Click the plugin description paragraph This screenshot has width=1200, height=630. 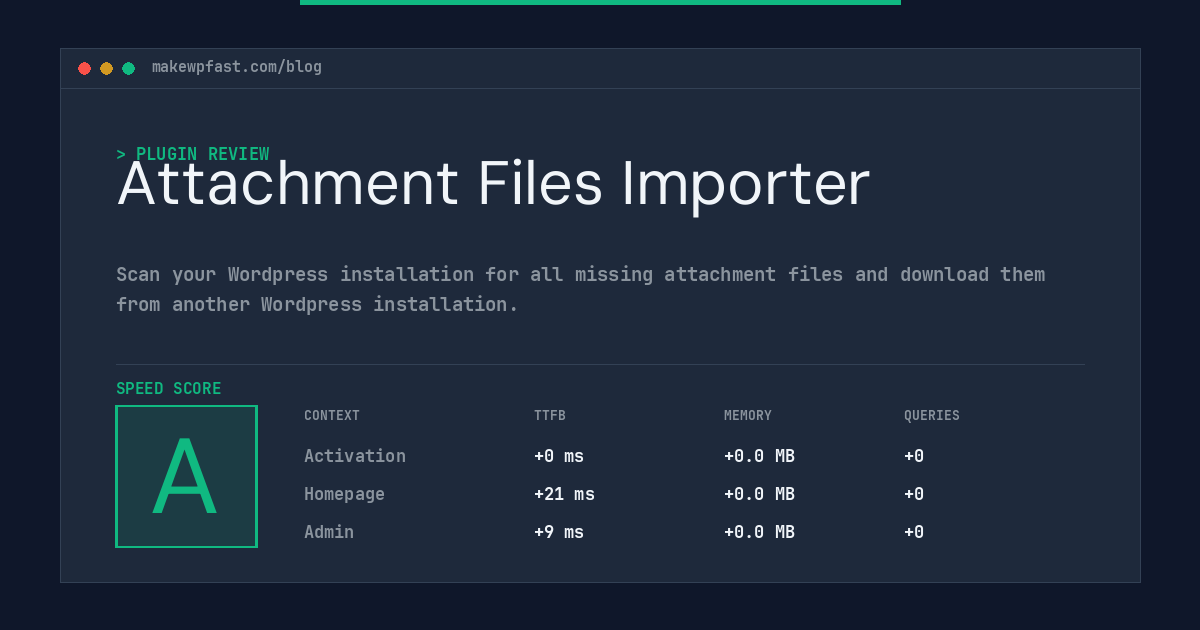580,289
